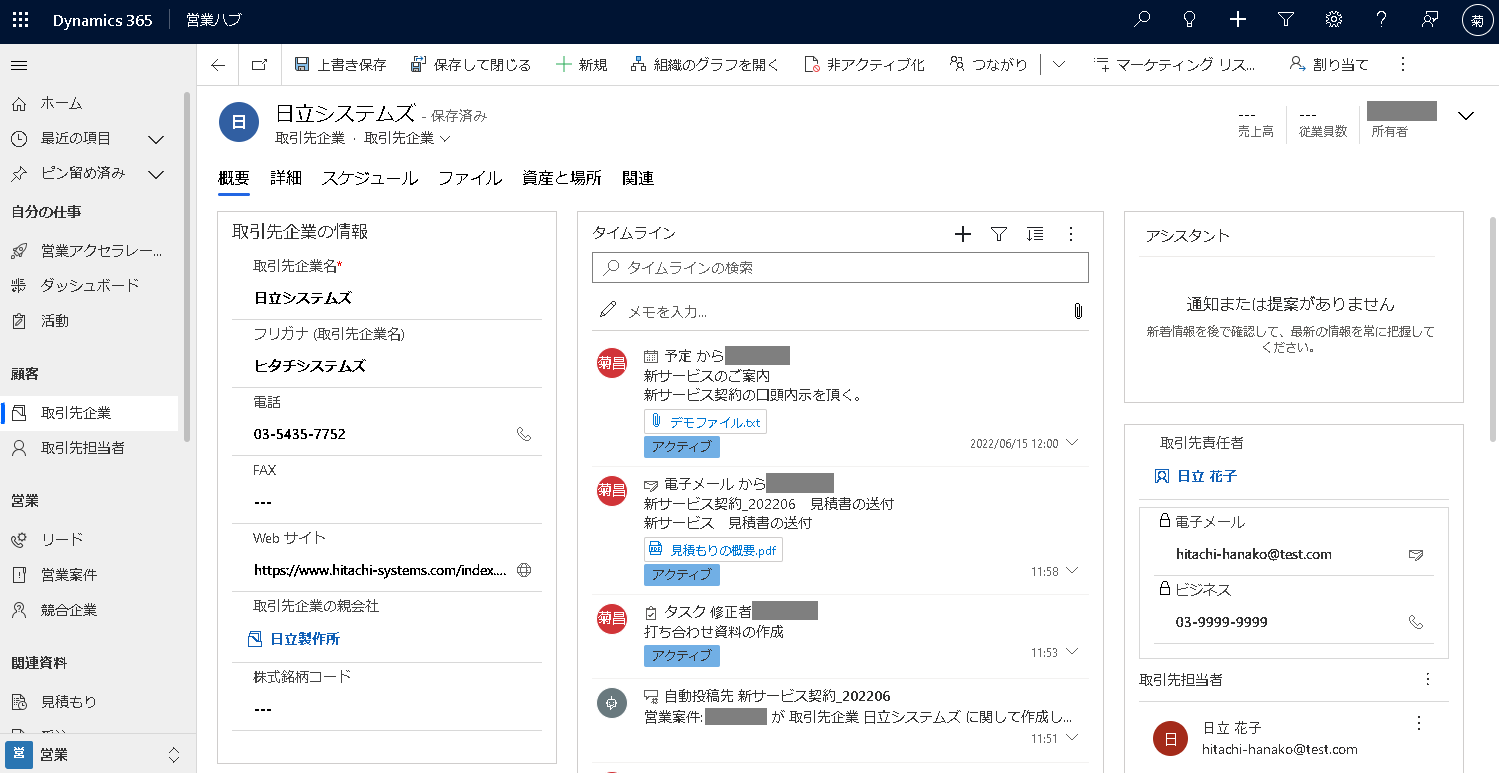Expand the つながり dropdown chevron
This screenshot has width=1499, height=773.
coord(1059,65)
